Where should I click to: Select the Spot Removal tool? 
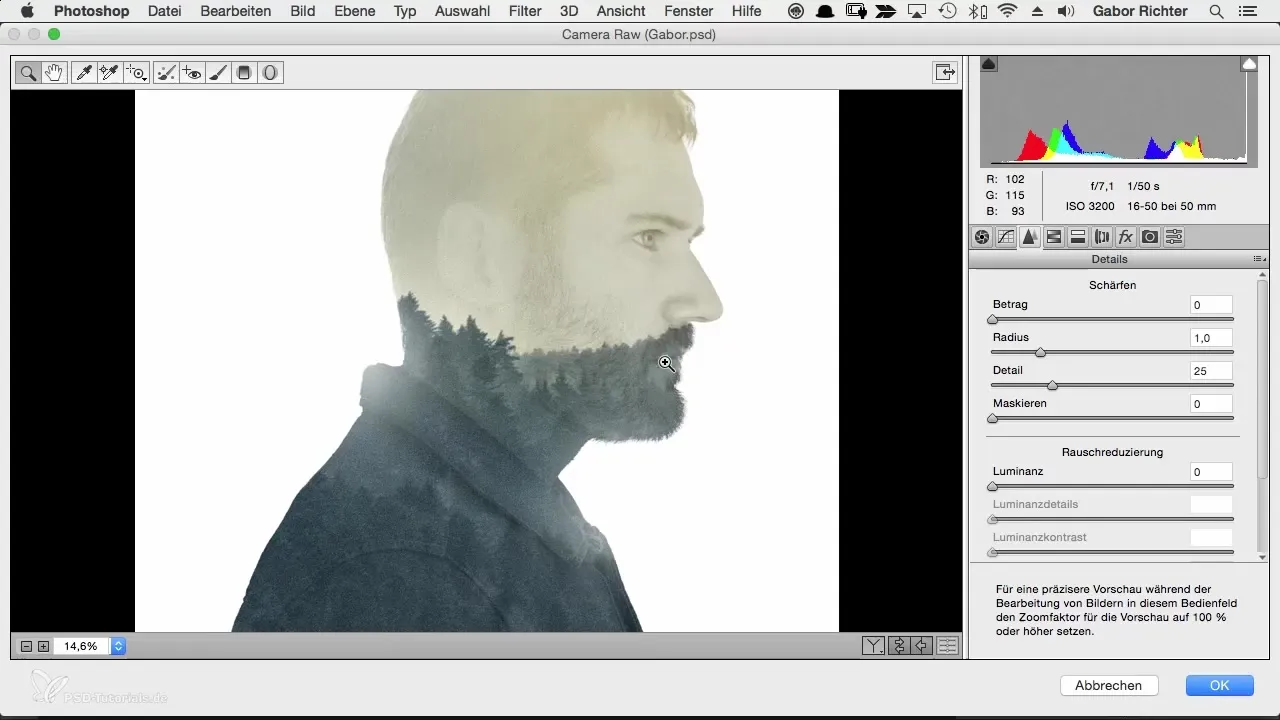click(167, 72)
